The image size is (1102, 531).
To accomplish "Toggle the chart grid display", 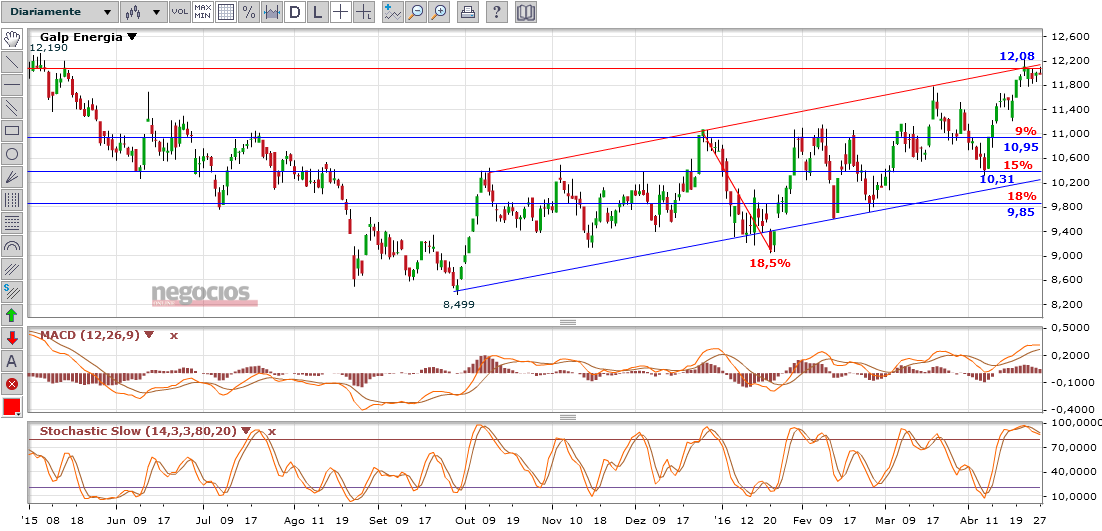I will tap(226, 13).
